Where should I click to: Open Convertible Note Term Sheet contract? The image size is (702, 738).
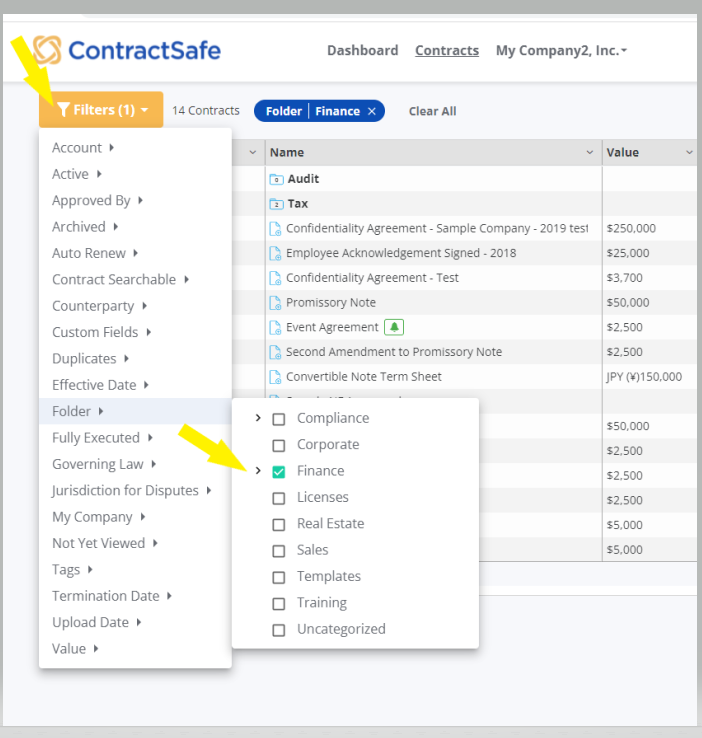(364, 377)
